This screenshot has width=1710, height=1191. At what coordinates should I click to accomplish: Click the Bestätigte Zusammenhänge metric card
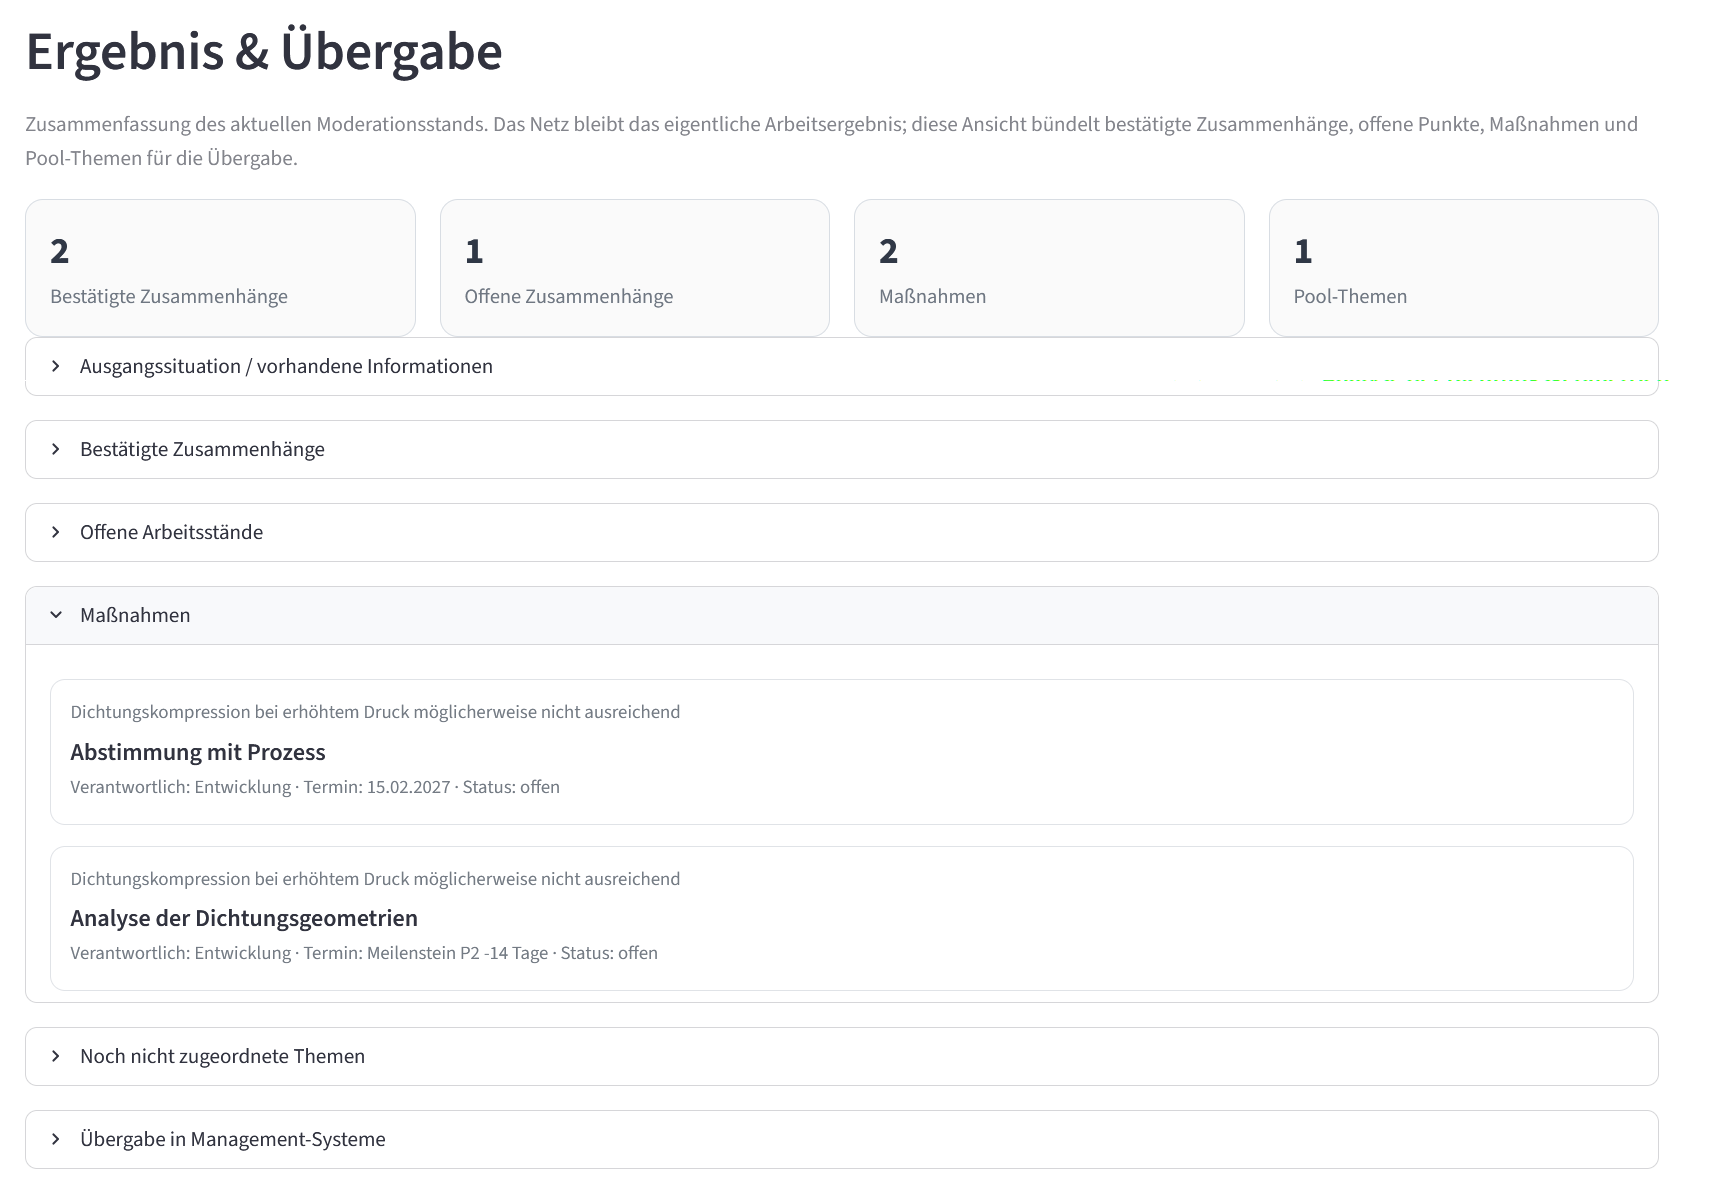(220, 268)
